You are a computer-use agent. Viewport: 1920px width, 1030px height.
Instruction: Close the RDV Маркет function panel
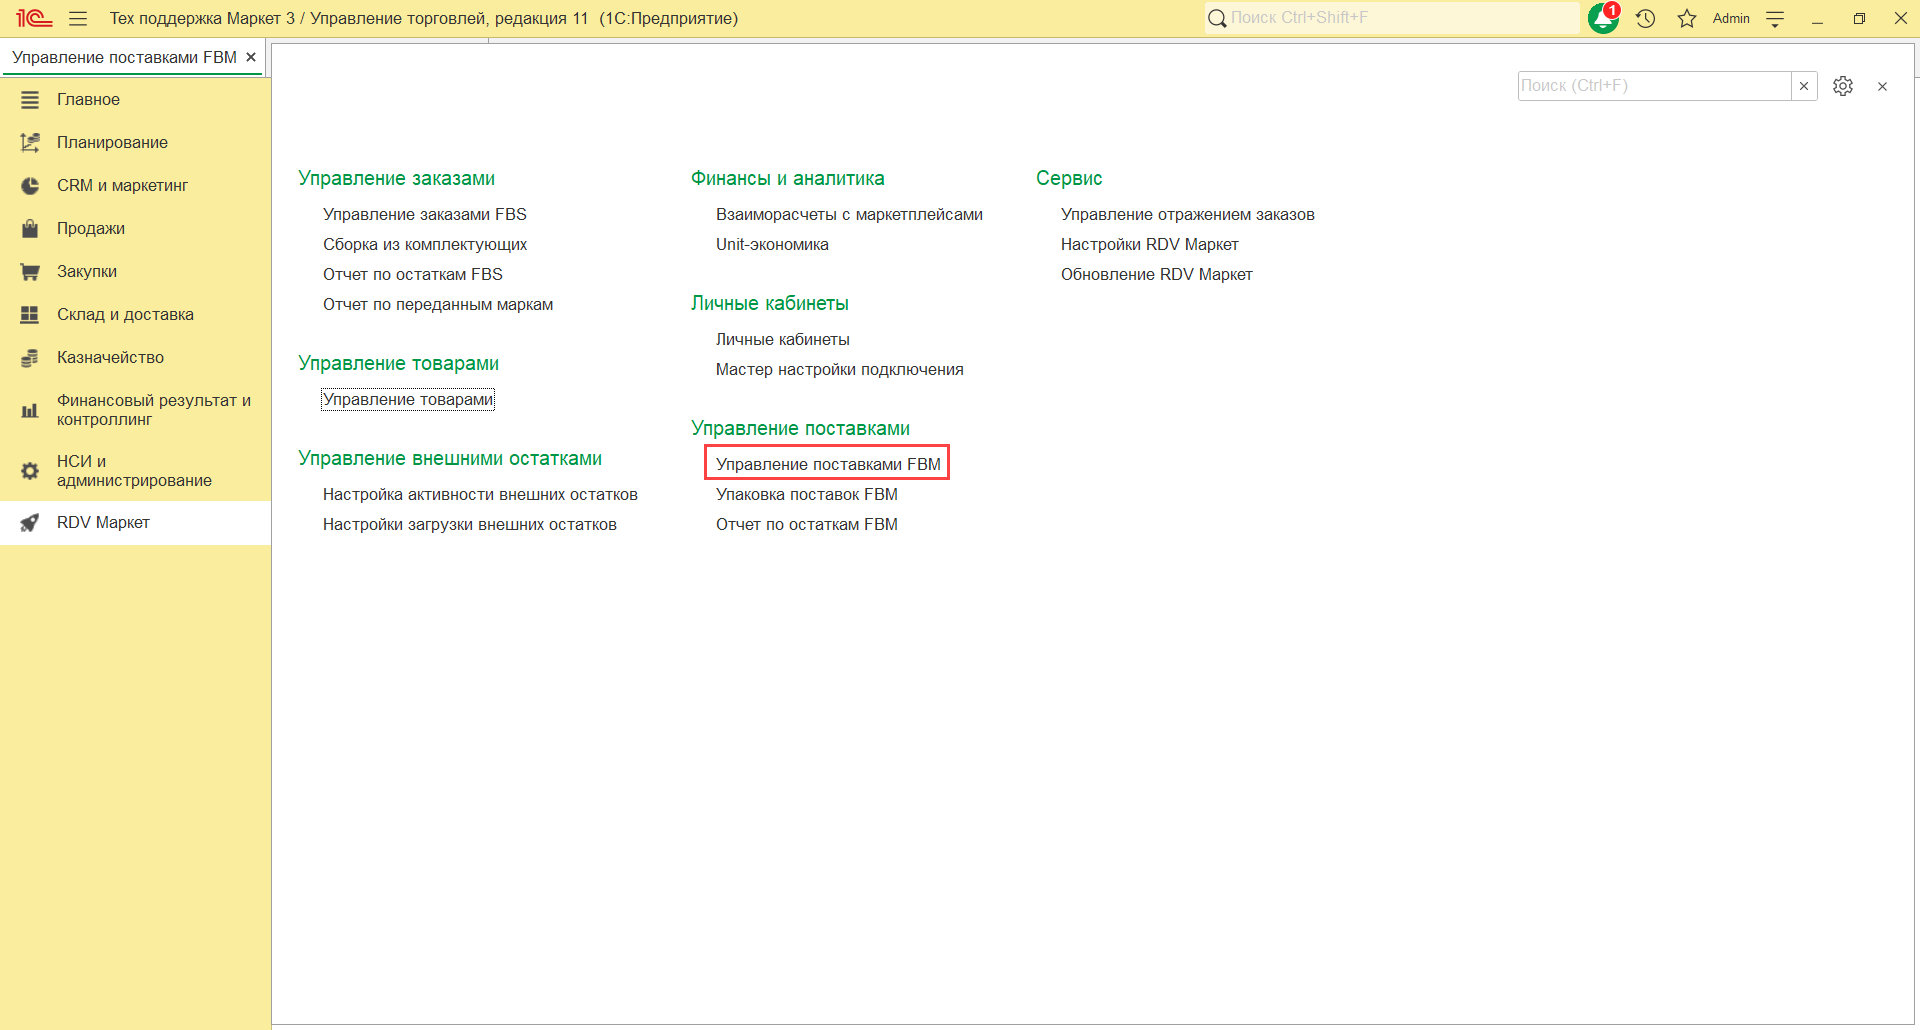pyautogui.click(x=1882, y=86)
